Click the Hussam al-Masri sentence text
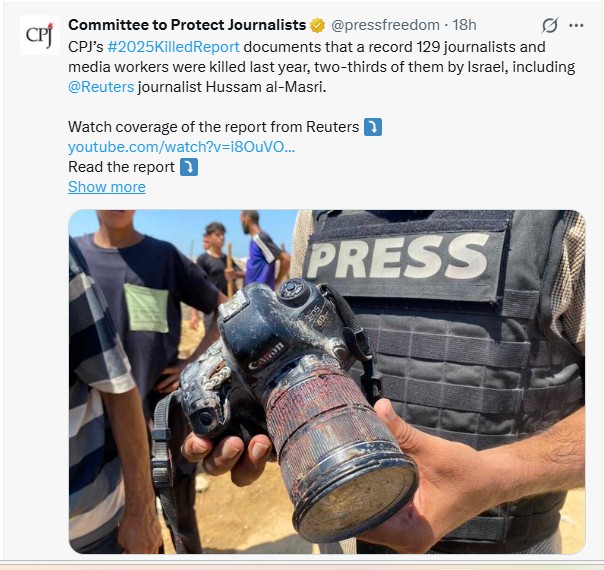Screen dimensions: 604x570 232,87
